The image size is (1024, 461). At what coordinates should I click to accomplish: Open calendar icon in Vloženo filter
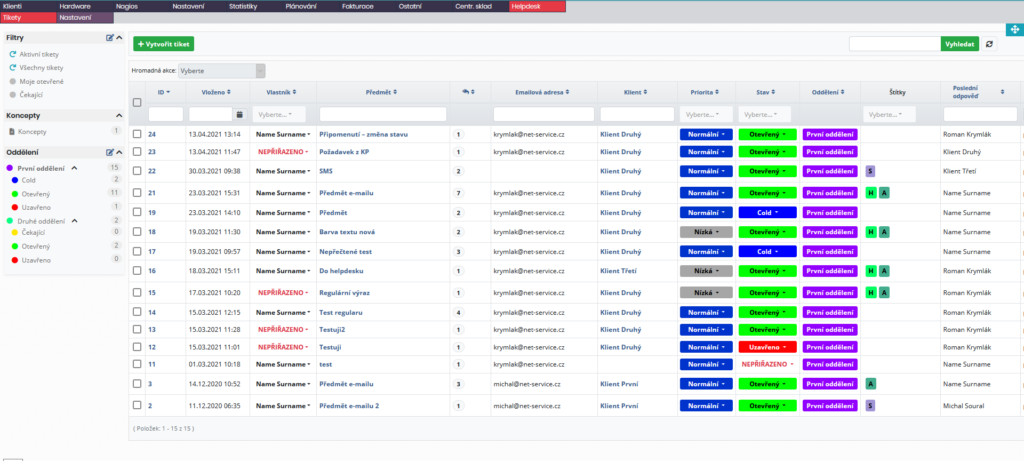point(240,114)
